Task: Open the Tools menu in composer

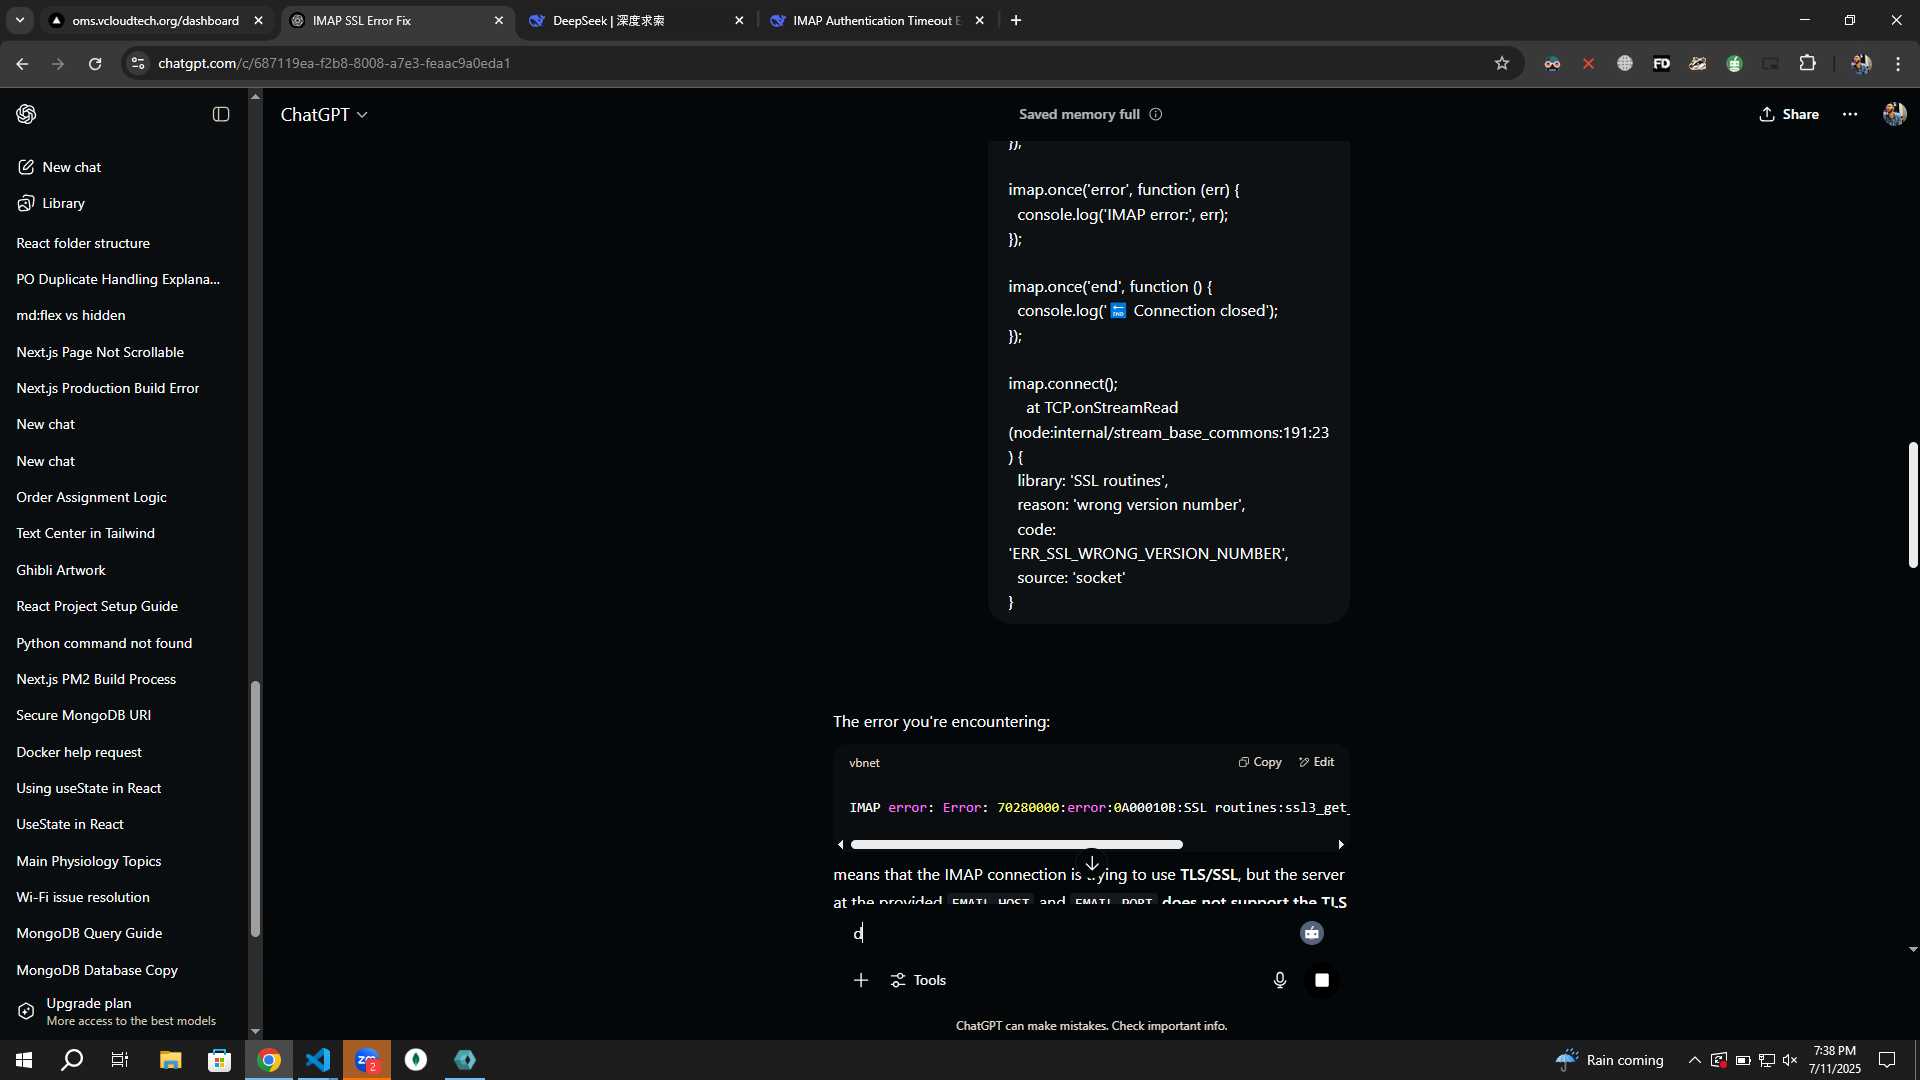Action: [918, 980]
